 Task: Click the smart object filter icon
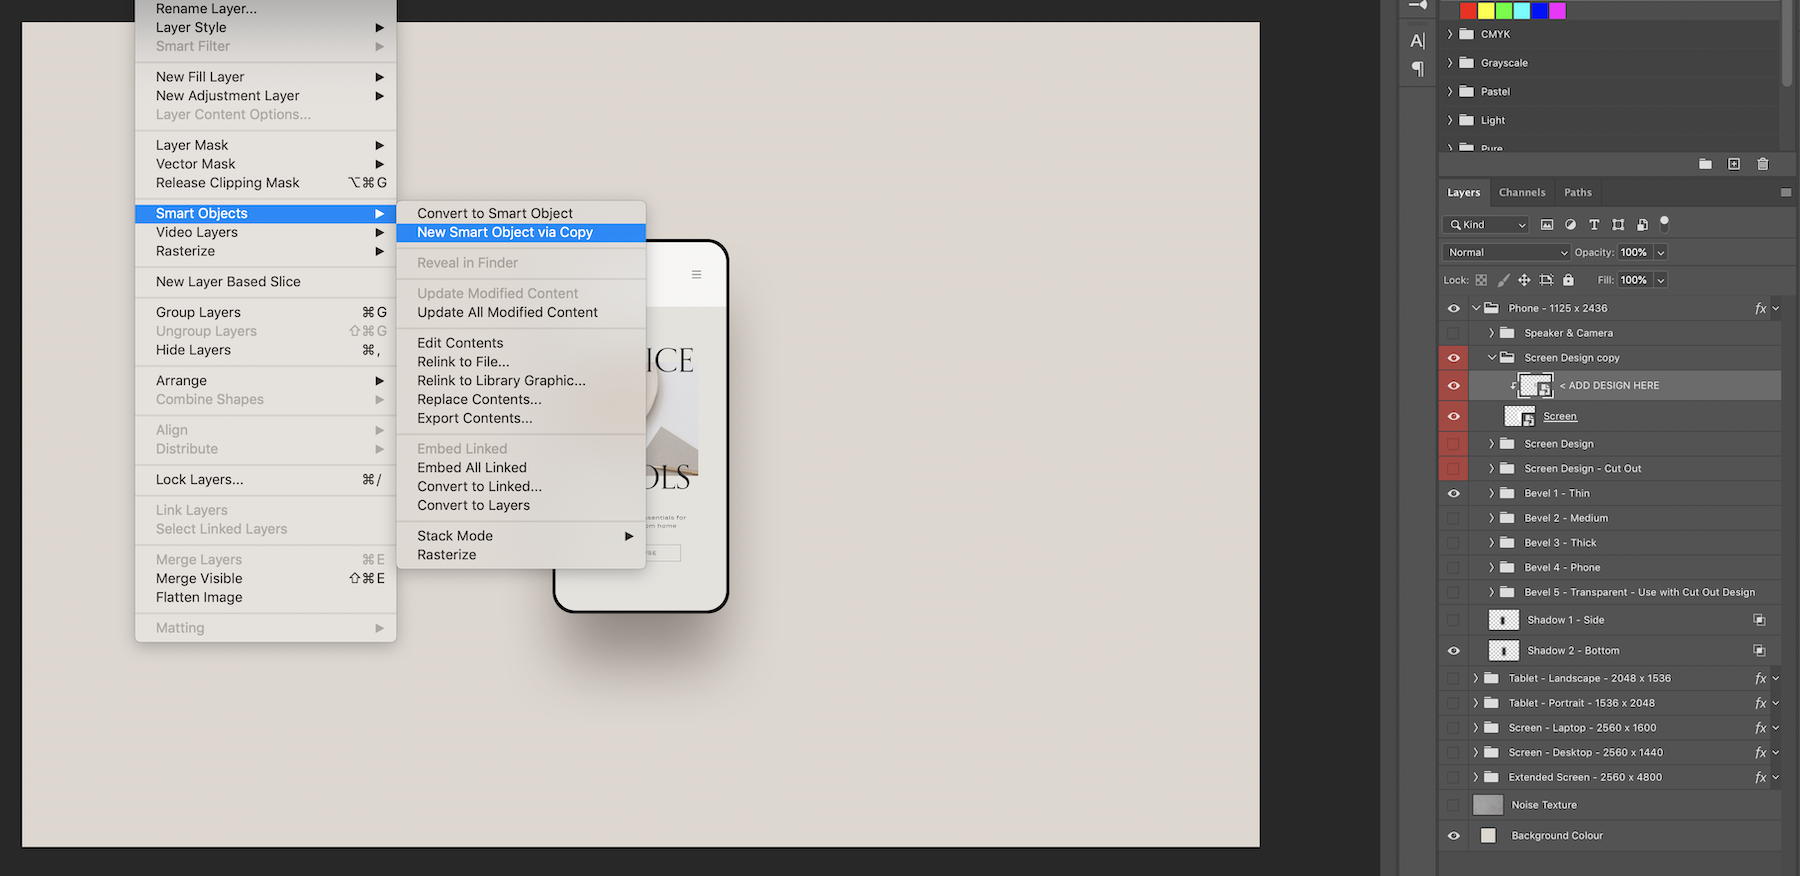coord(1642,225)
